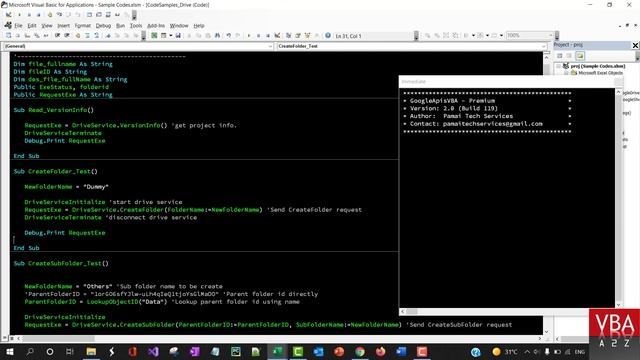Select the proj (Sample Codes.xlsm) project item
This screenshot has width=640, height=360.
pyautogui.click(x=598, y=66)
